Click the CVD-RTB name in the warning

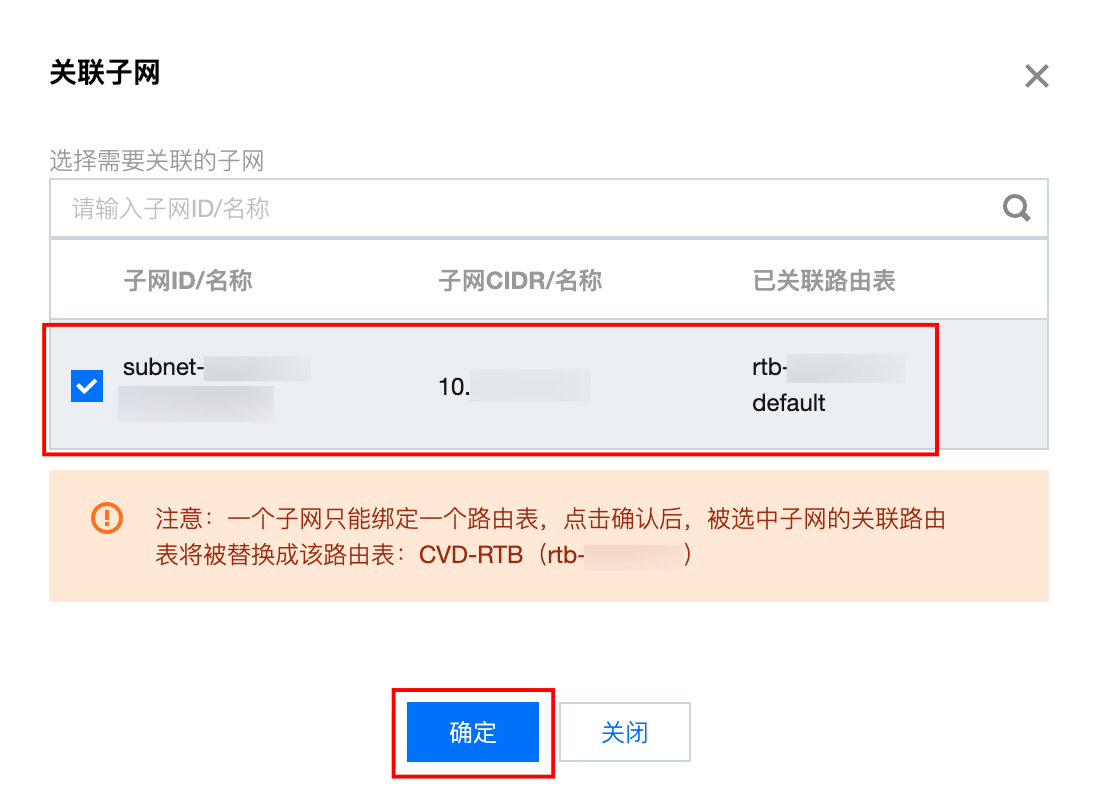(471, 555)
